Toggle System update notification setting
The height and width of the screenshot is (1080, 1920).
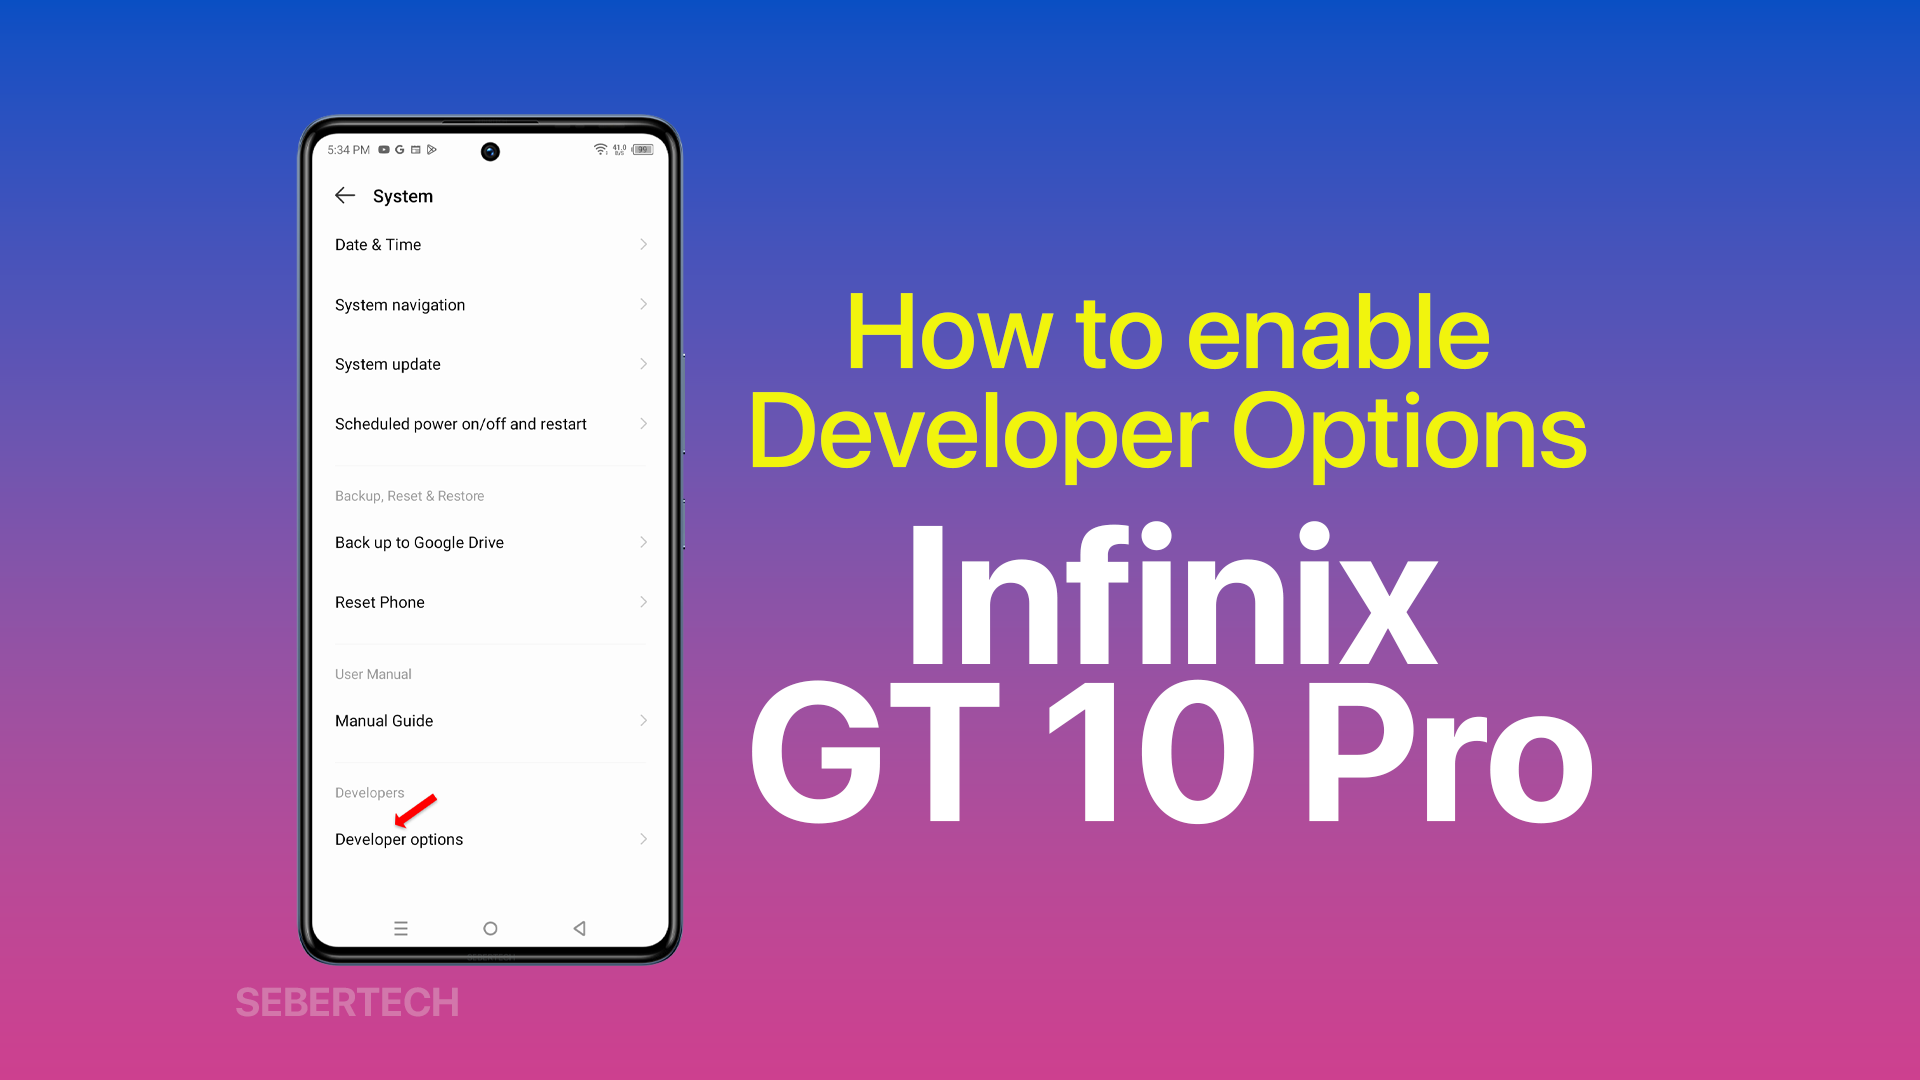(x=489, y=364)
